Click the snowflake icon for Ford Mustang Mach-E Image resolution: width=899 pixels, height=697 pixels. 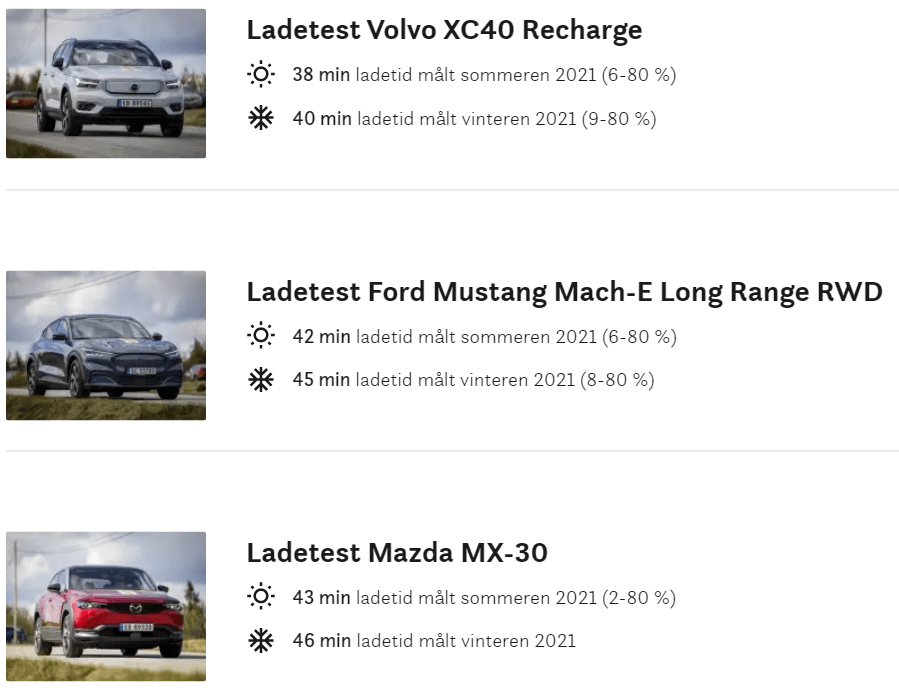tap(260, 381)
